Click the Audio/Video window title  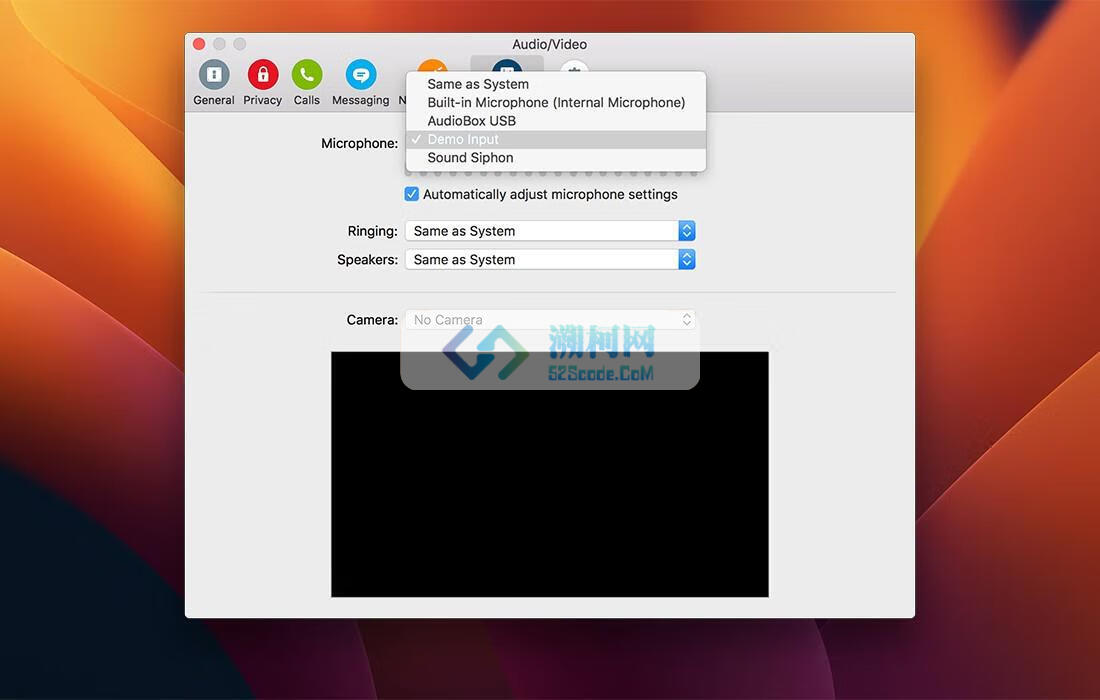(x=549, y=44)
